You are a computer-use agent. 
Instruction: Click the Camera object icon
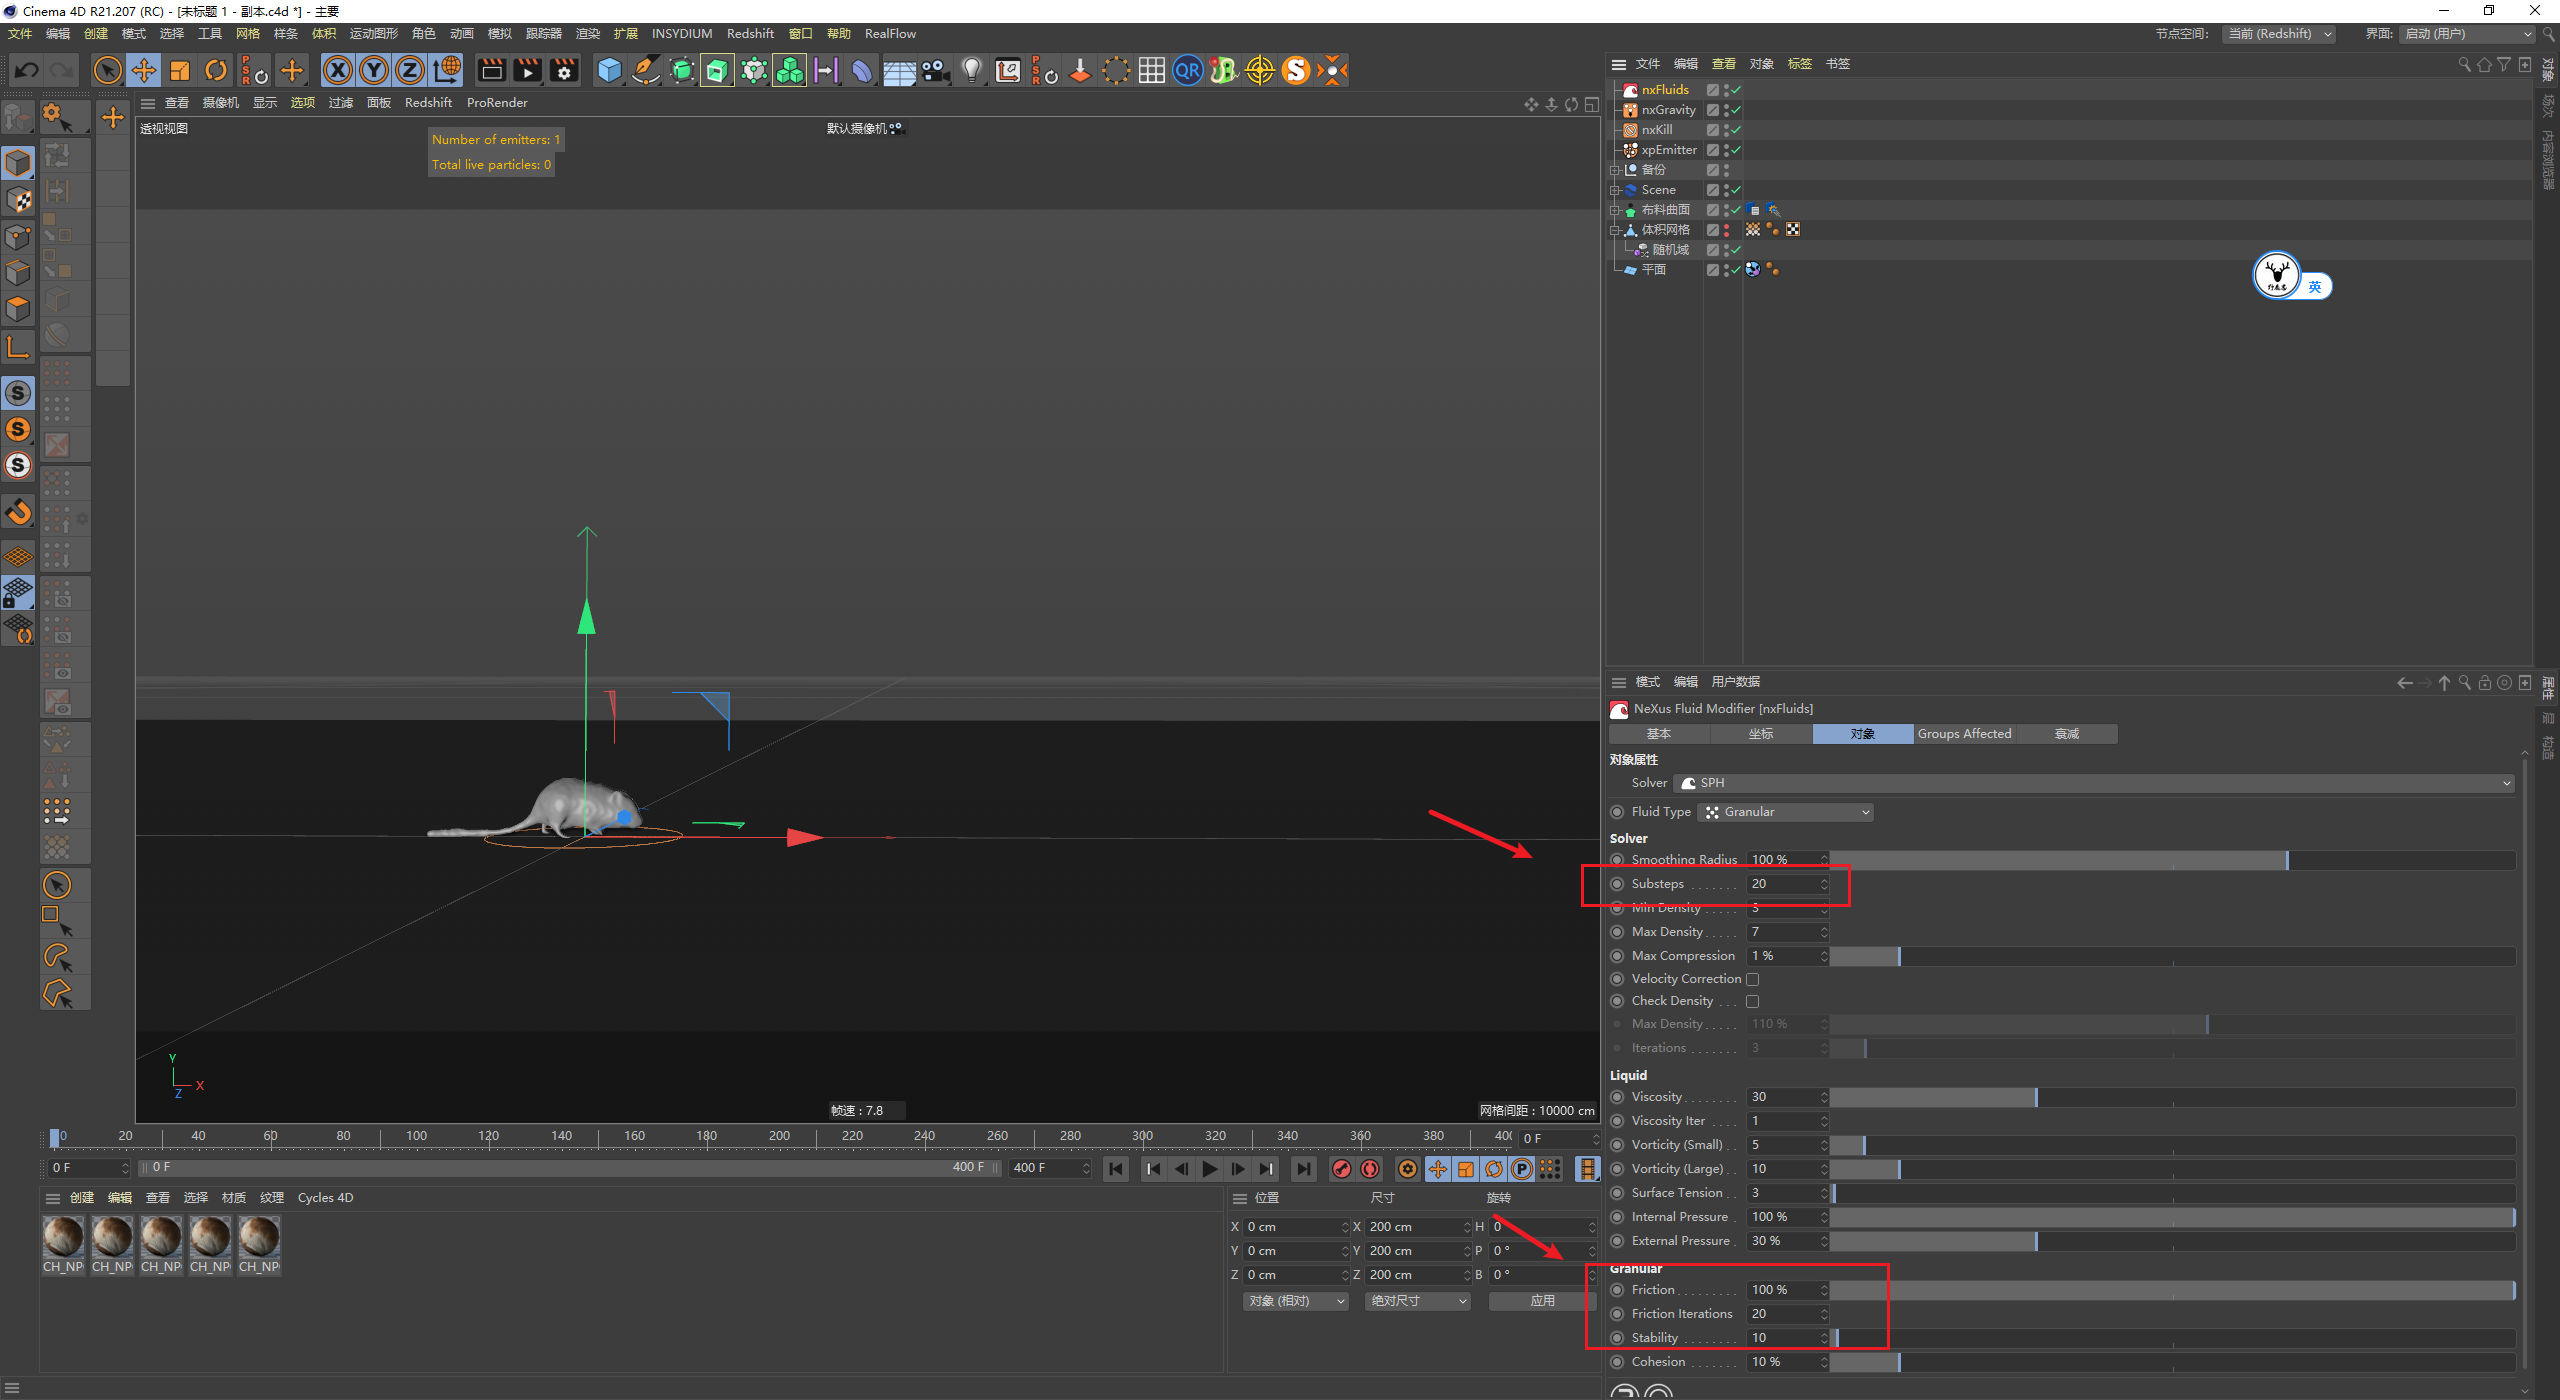936,70
